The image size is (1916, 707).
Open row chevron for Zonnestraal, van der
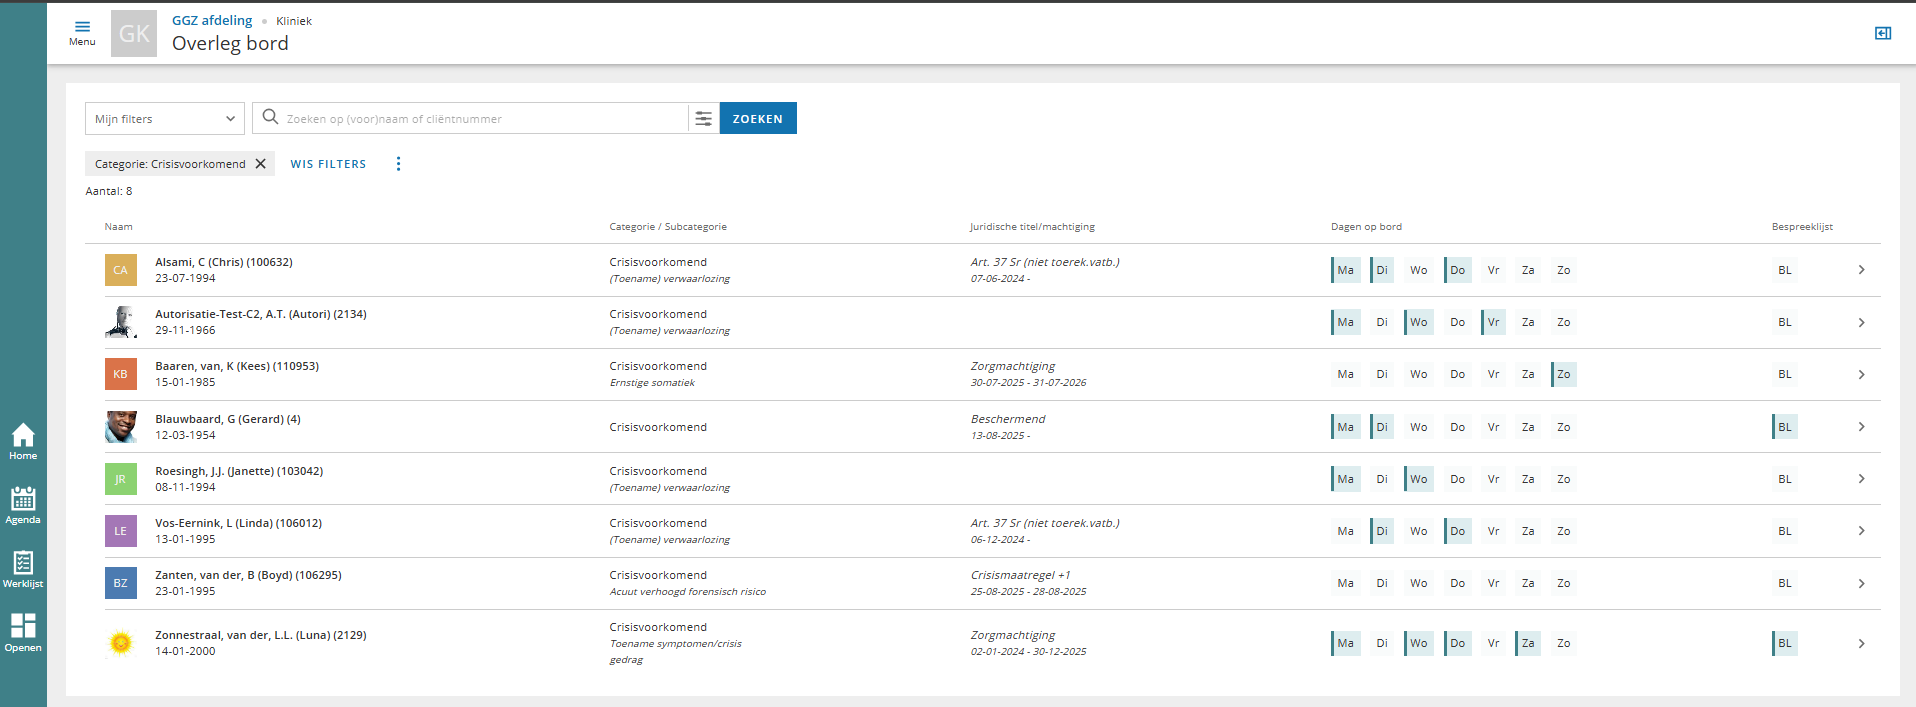(1861, 644)
